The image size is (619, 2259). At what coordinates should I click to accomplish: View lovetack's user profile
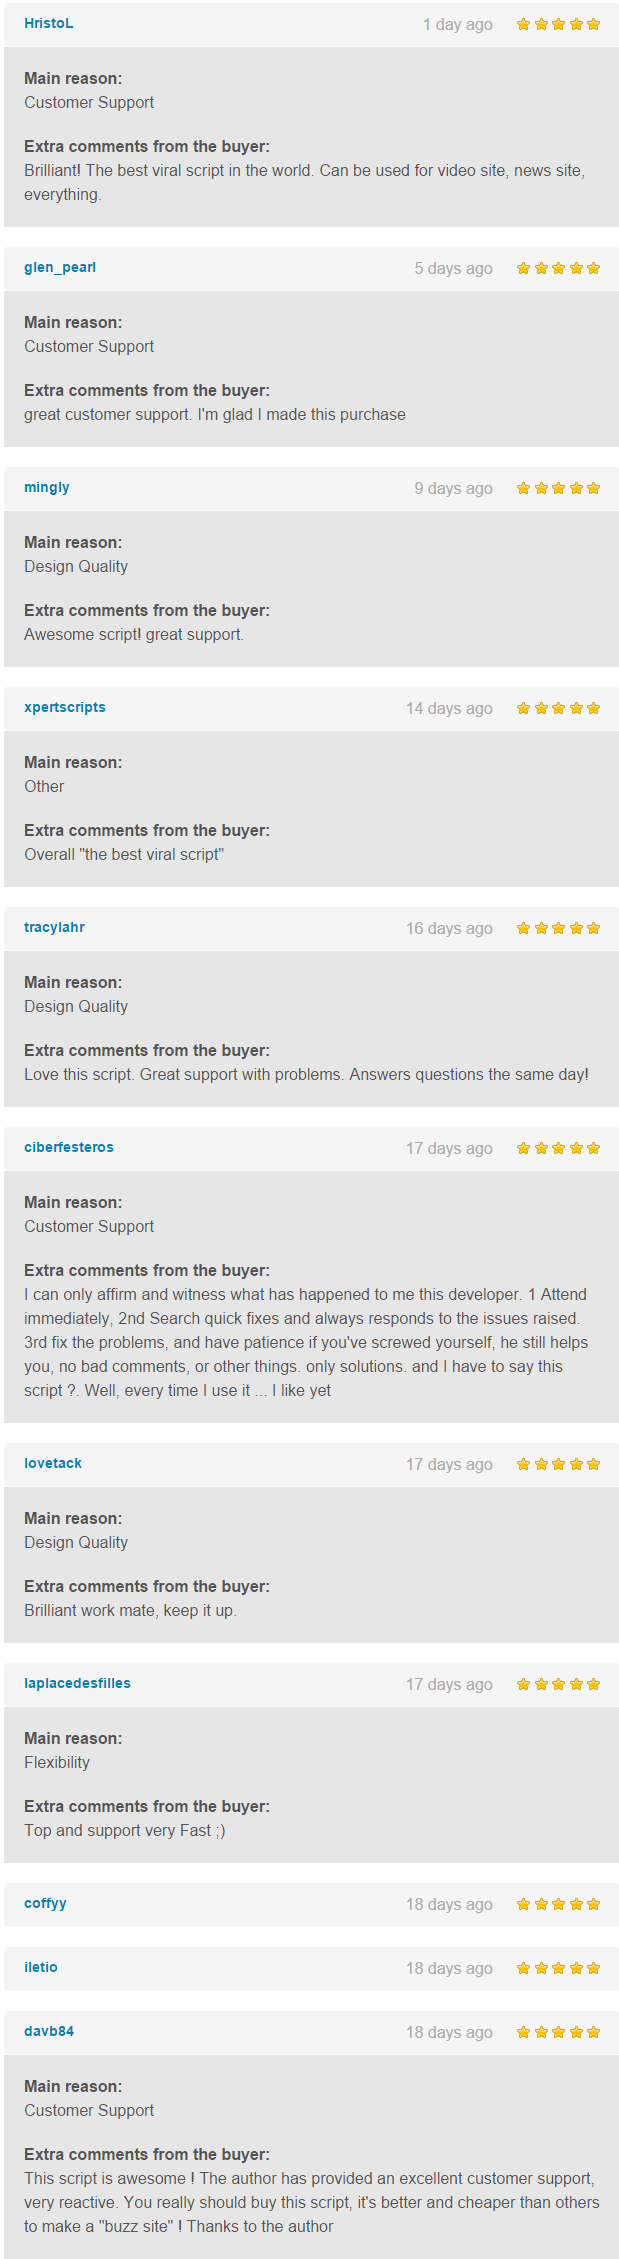[x=53, y=1464]
